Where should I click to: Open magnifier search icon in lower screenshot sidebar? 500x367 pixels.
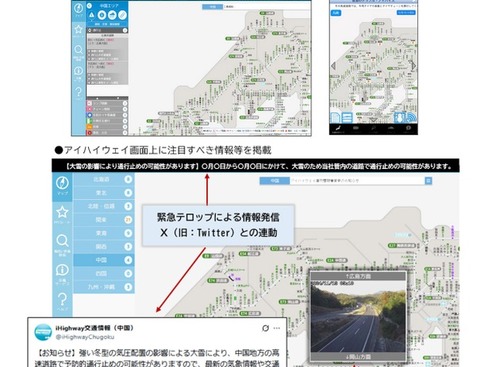coord(62,241)
